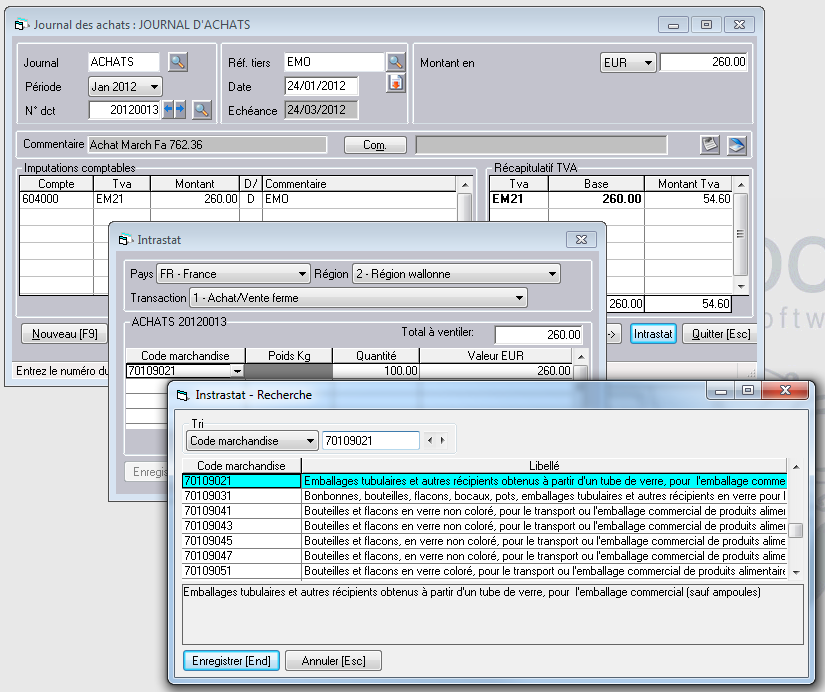This screenshot has width=825, height=692.
Task: Minimize the Journal des achats window
Action: pos(673,25)
